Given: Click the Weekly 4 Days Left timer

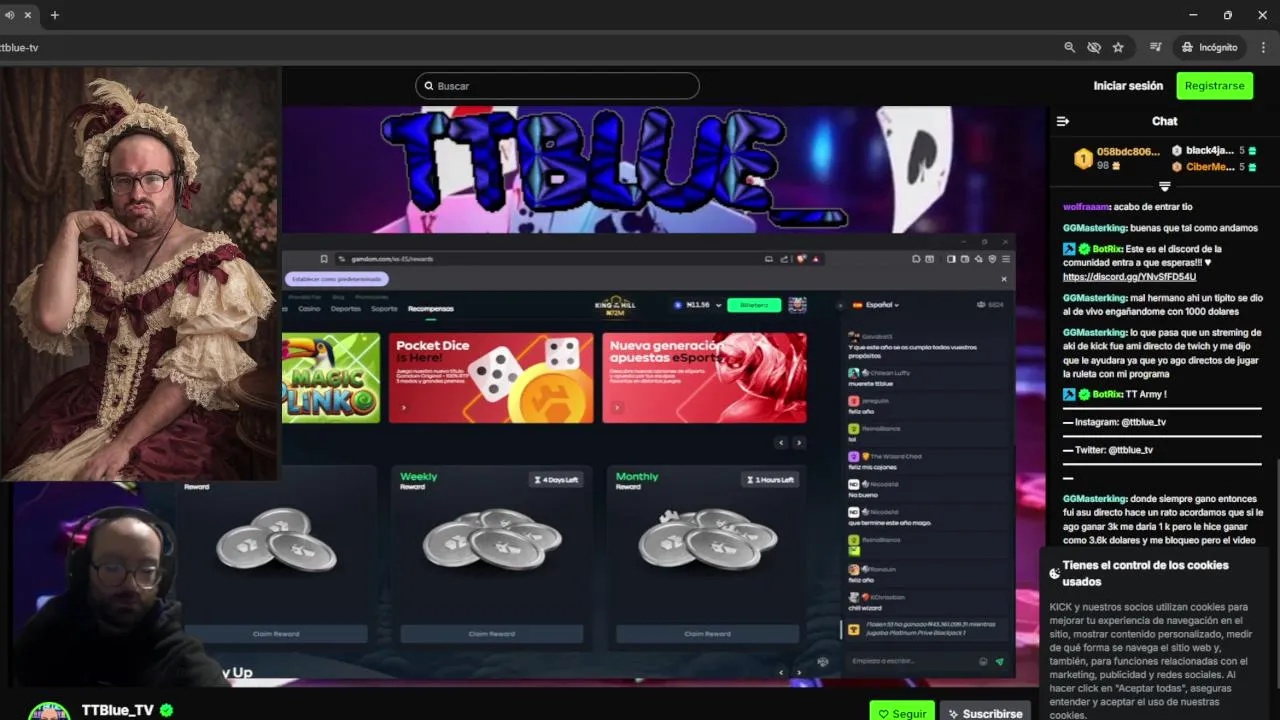Looking at the screenshot, I should 556,480.
